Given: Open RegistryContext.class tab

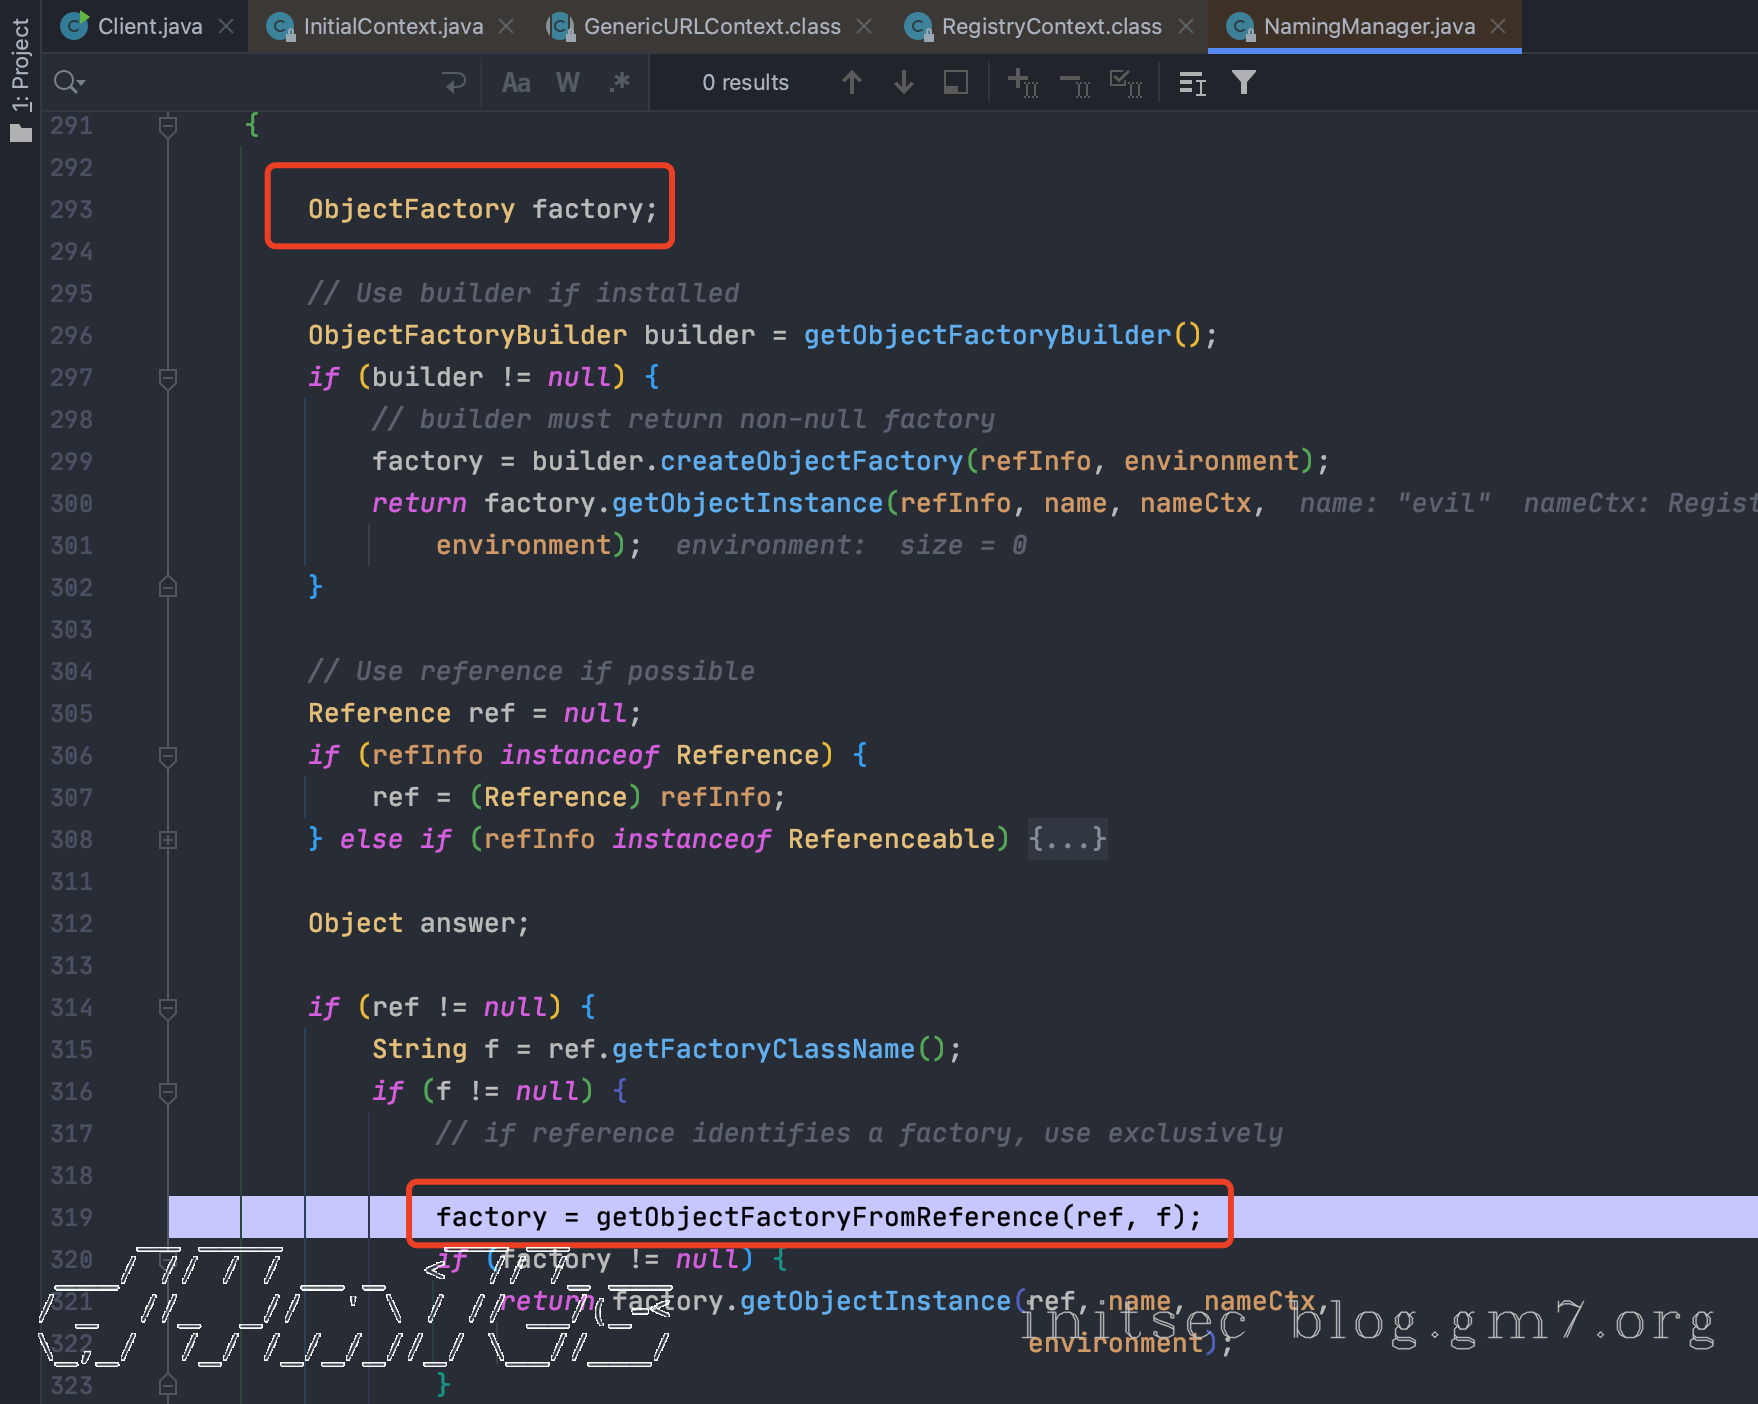Looking at the screenshot, I should [x=1050, y=27].
